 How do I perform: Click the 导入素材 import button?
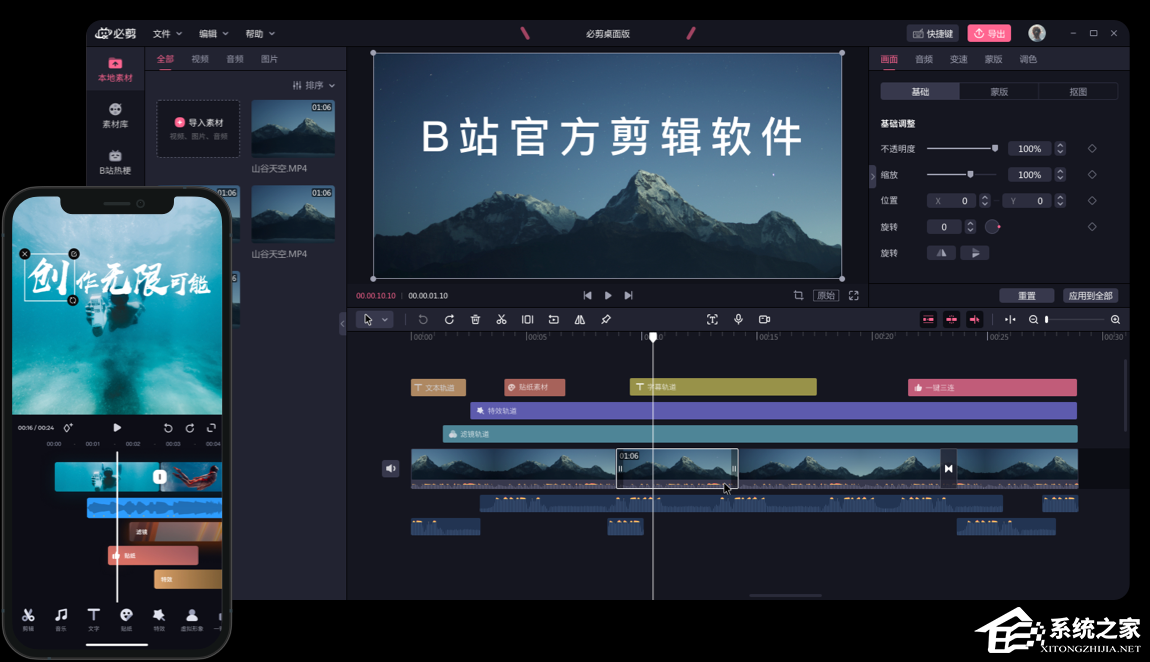(198, 128)
